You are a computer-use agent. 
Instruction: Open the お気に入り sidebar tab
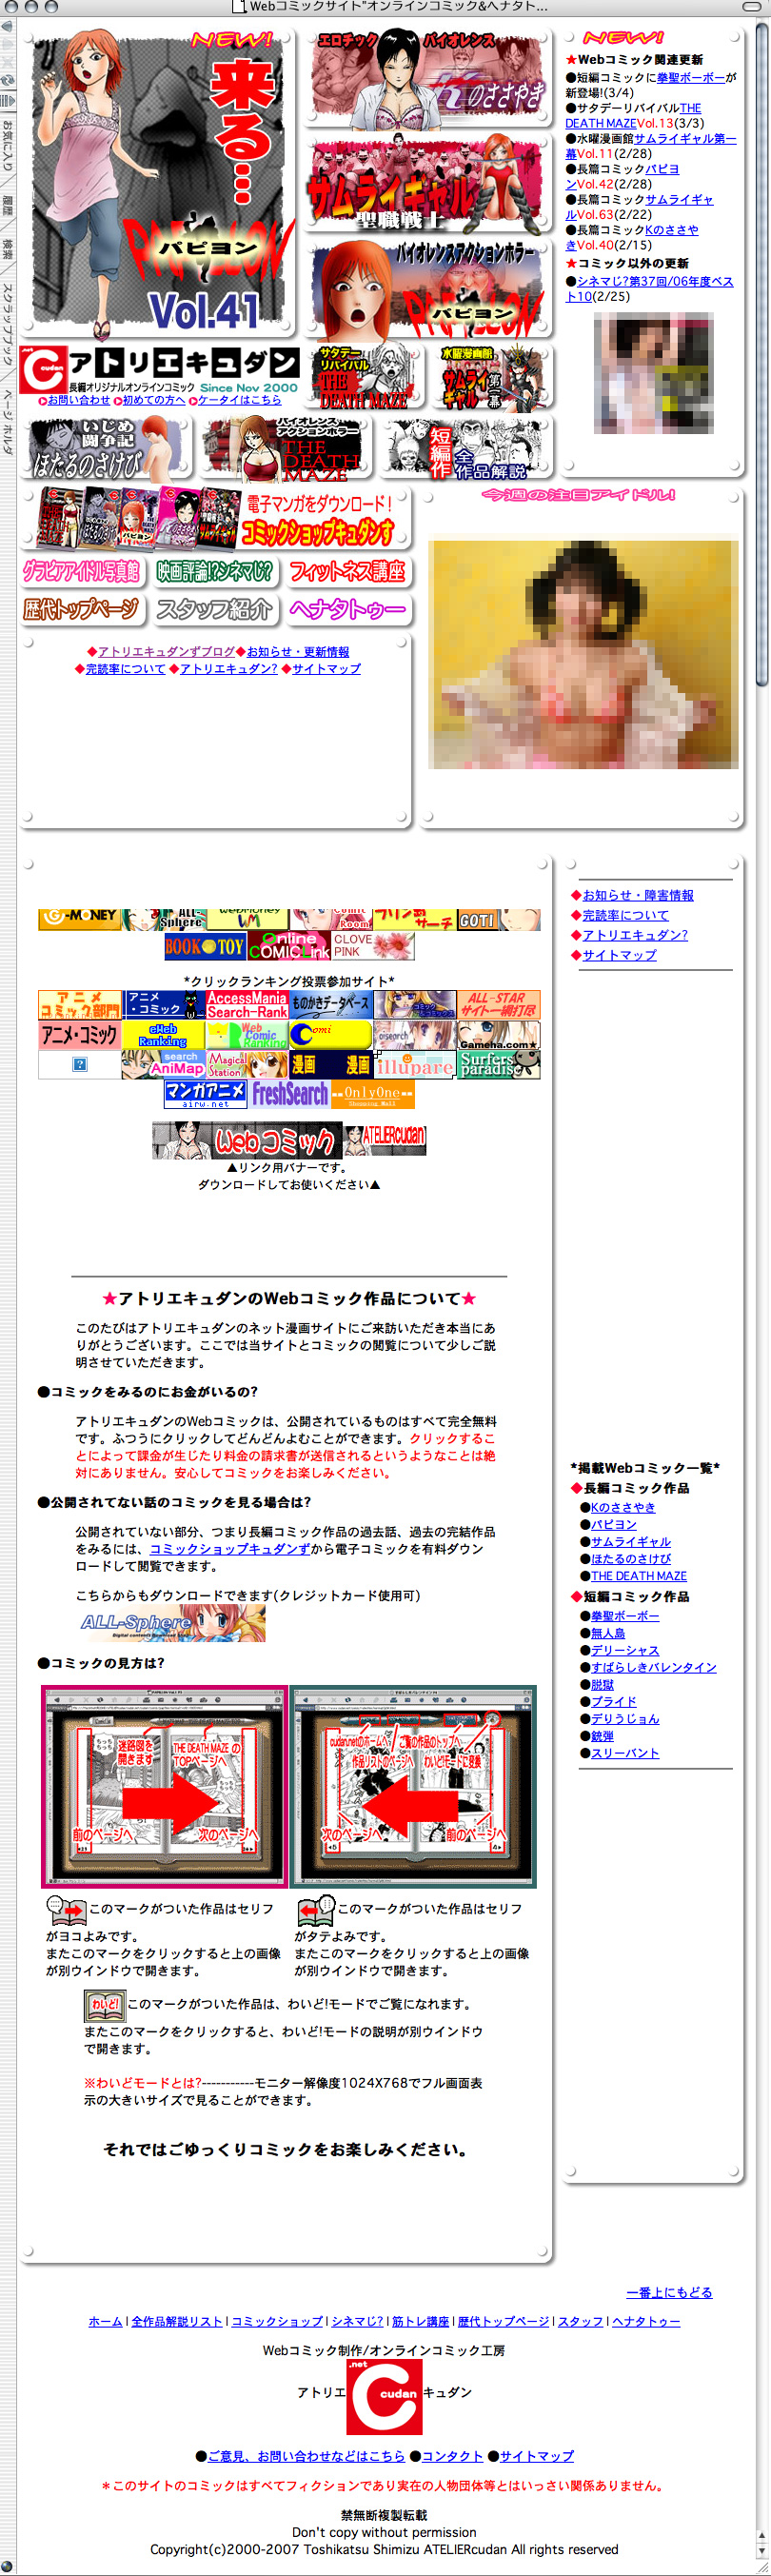(8, 145)
